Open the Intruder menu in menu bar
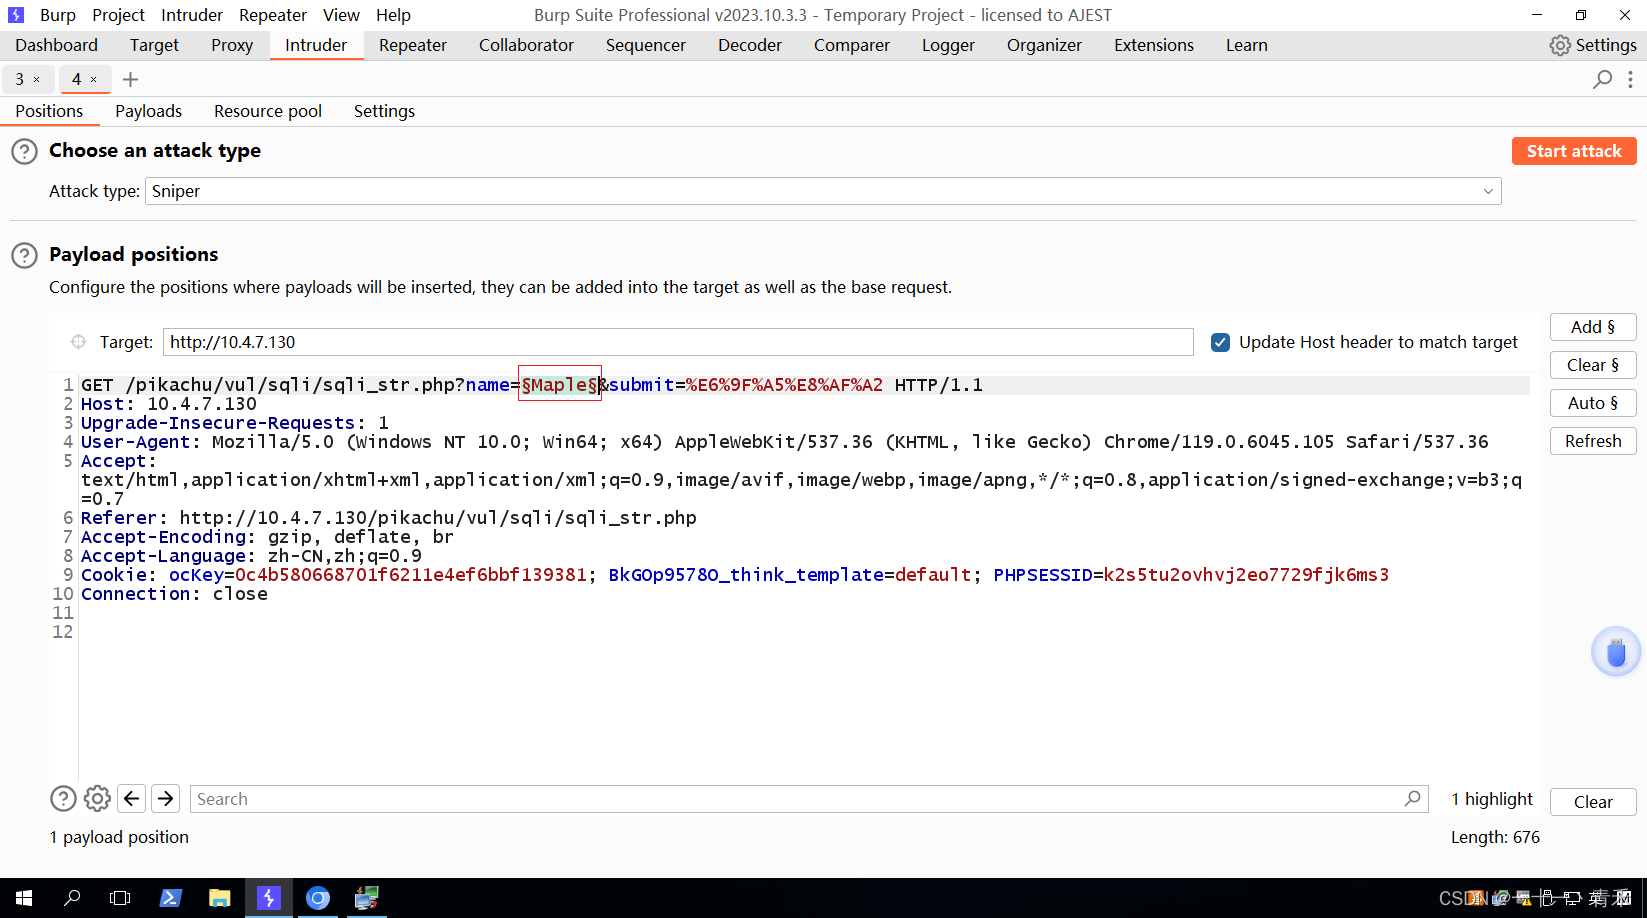Viewport: 1647px width, 918px height. [x=192, y=15]
